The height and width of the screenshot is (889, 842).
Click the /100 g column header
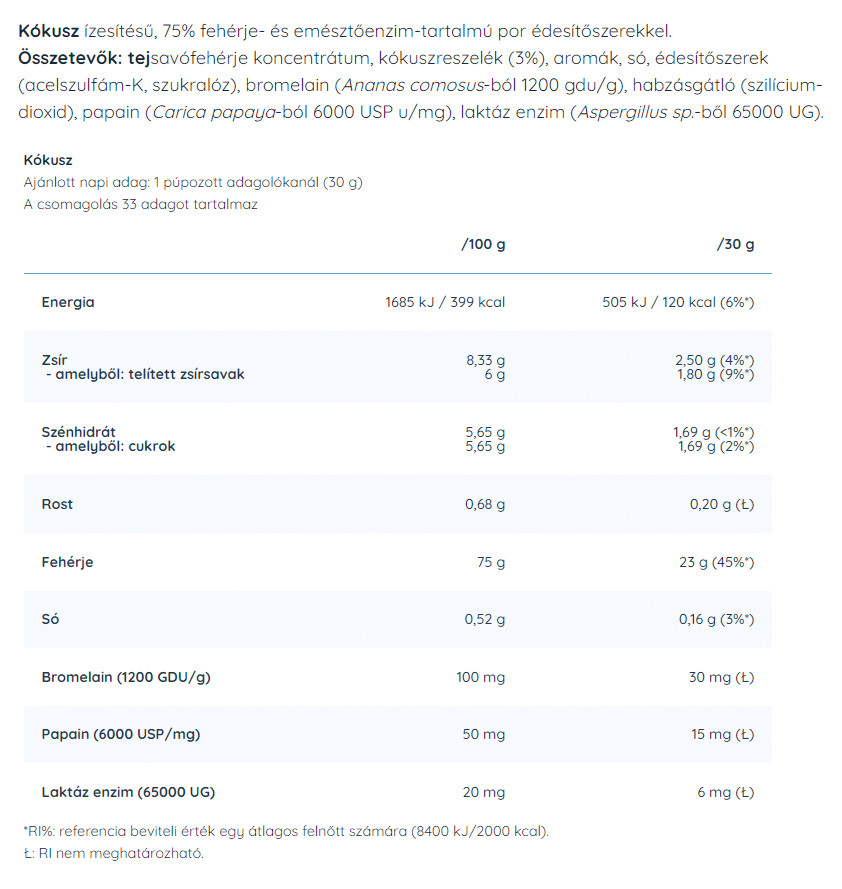coord(482,244)
